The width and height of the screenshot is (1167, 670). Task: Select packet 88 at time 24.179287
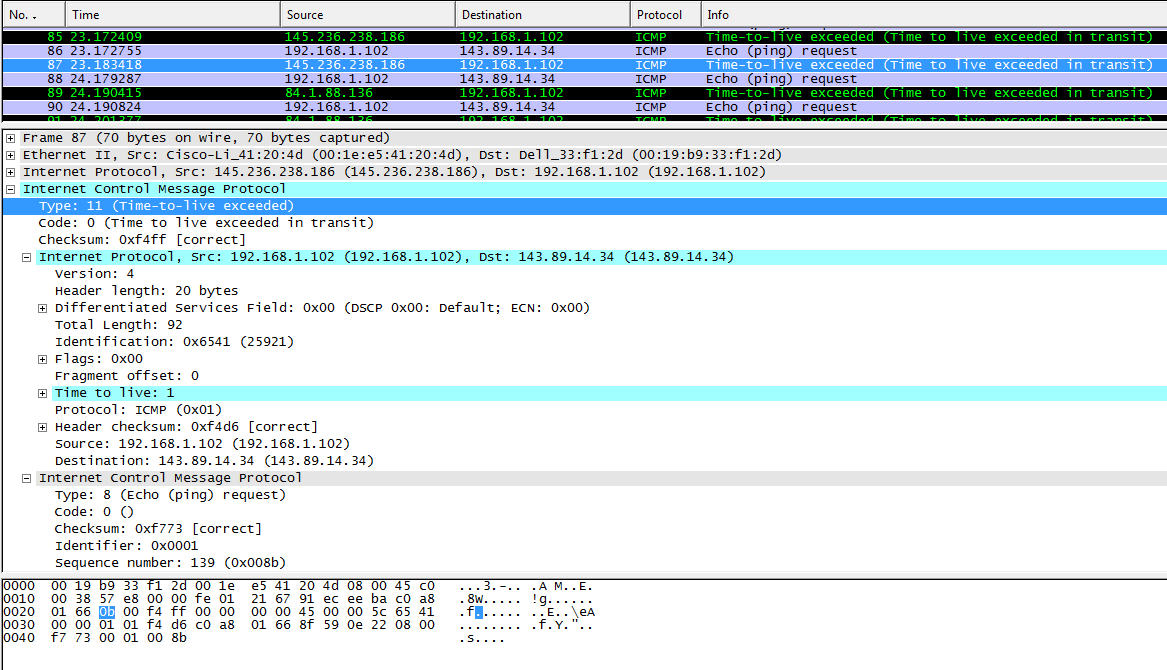tap(585, 79)
